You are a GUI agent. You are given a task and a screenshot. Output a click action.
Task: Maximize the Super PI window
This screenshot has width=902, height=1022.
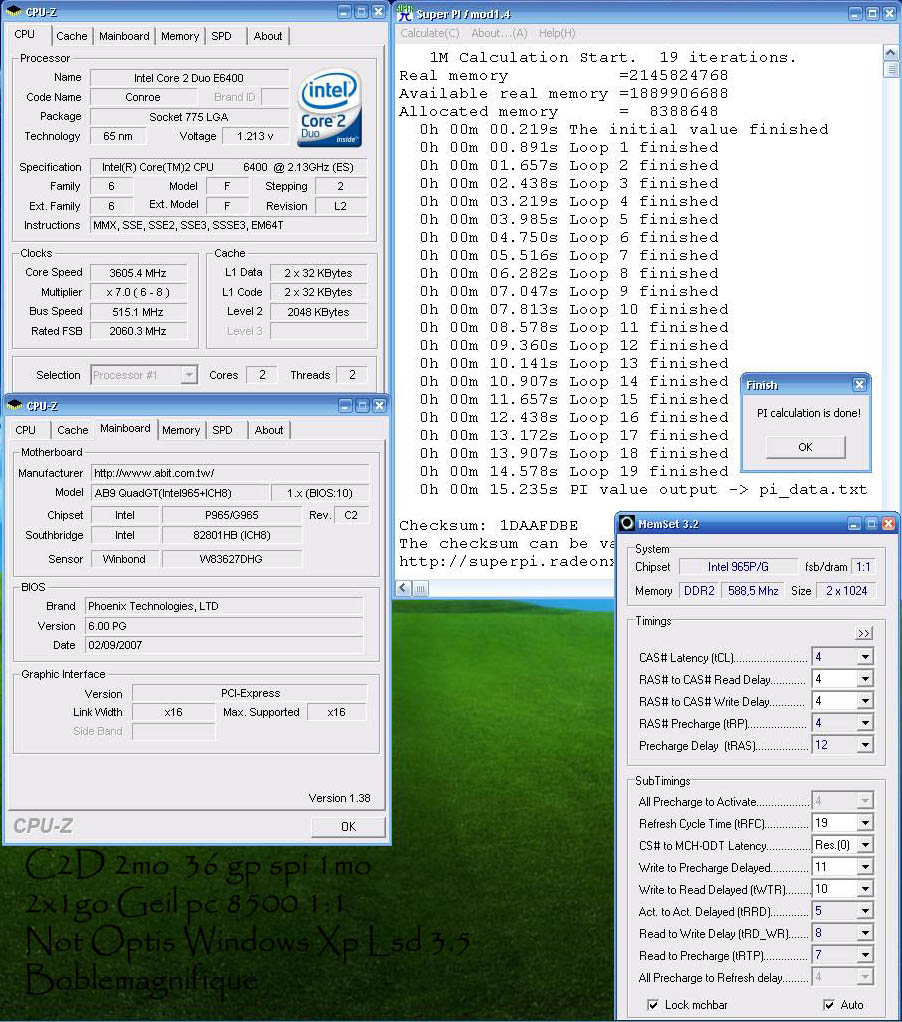coord(872,13)
